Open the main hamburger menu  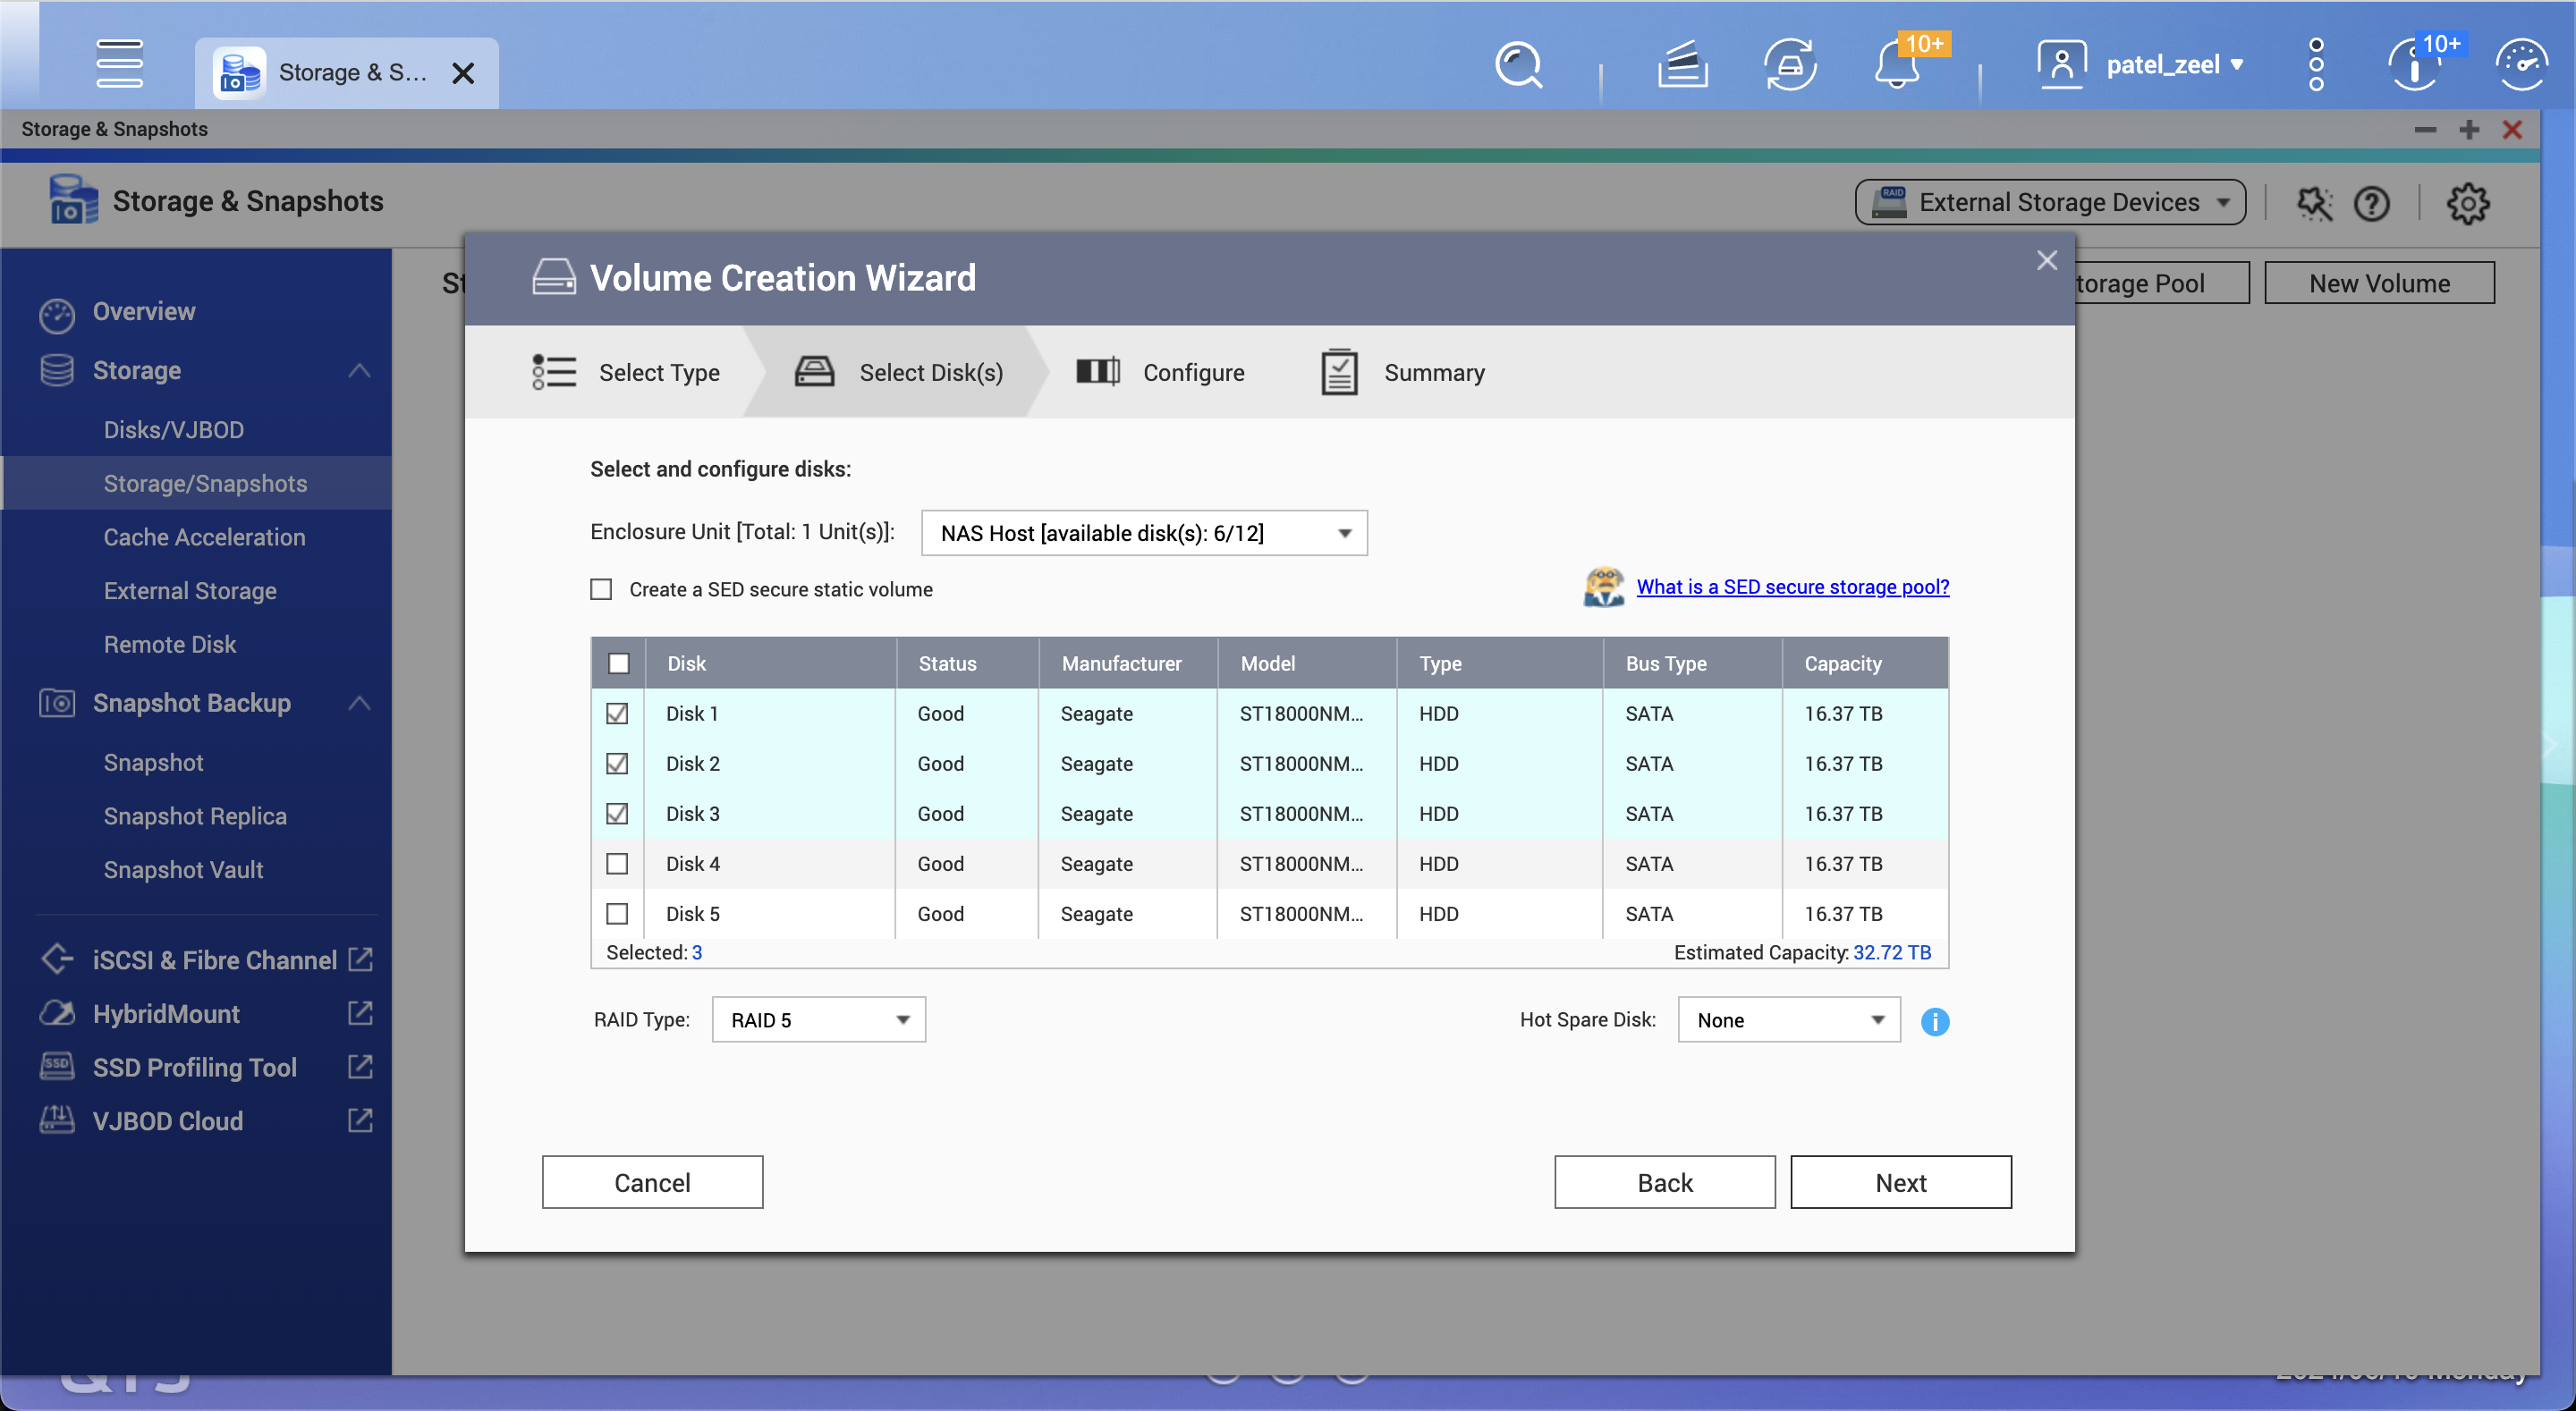pos(119,64)
